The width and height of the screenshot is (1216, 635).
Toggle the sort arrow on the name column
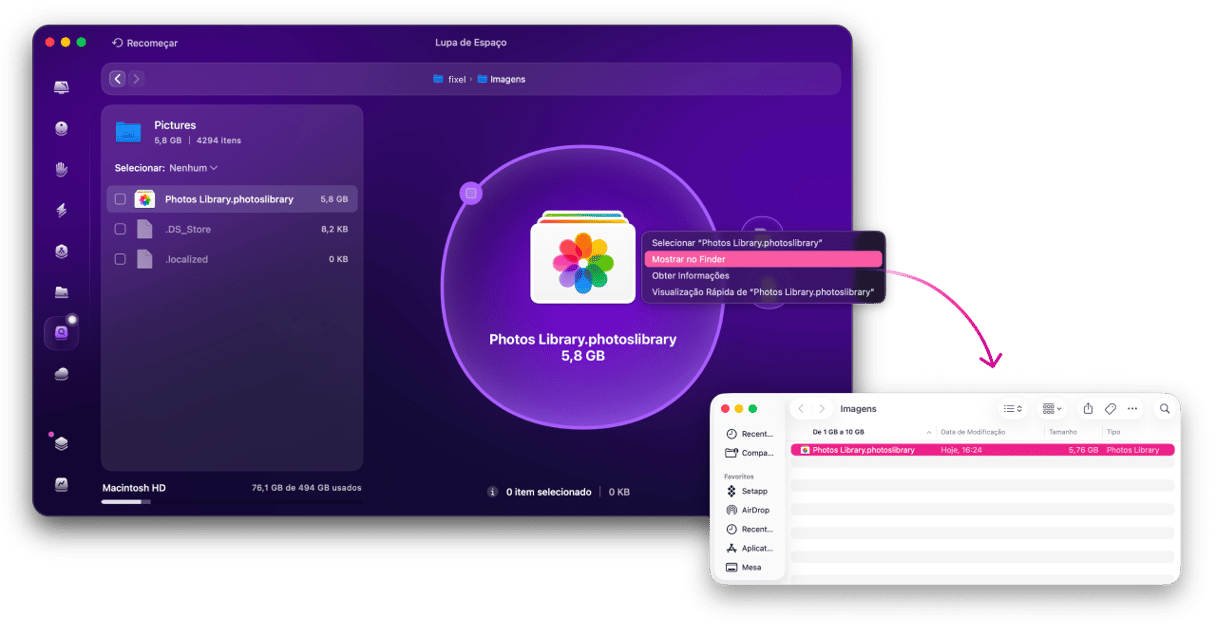click(x=929, y=433)
